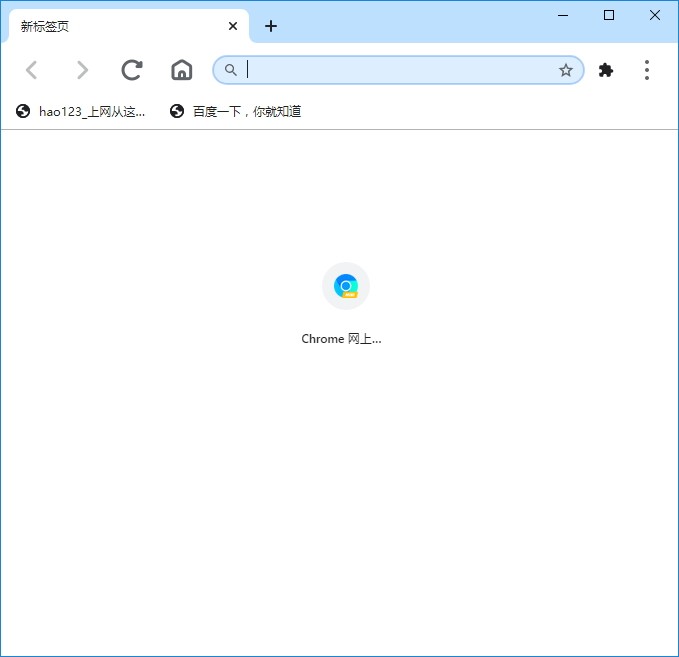679x657 pixels.
Task: Open the extensions puzzle-piece menu
Action: pyautogui.click(x=606, y=70)
